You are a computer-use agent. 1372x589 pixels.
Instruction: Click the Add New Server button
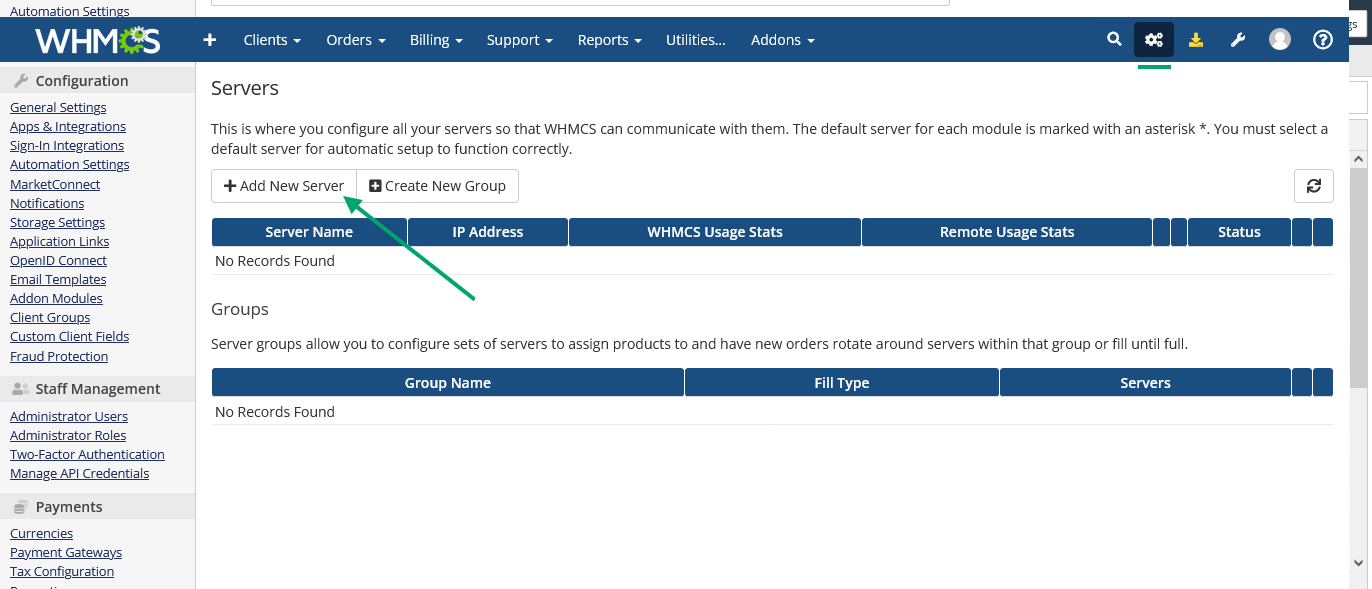point(284,186)
